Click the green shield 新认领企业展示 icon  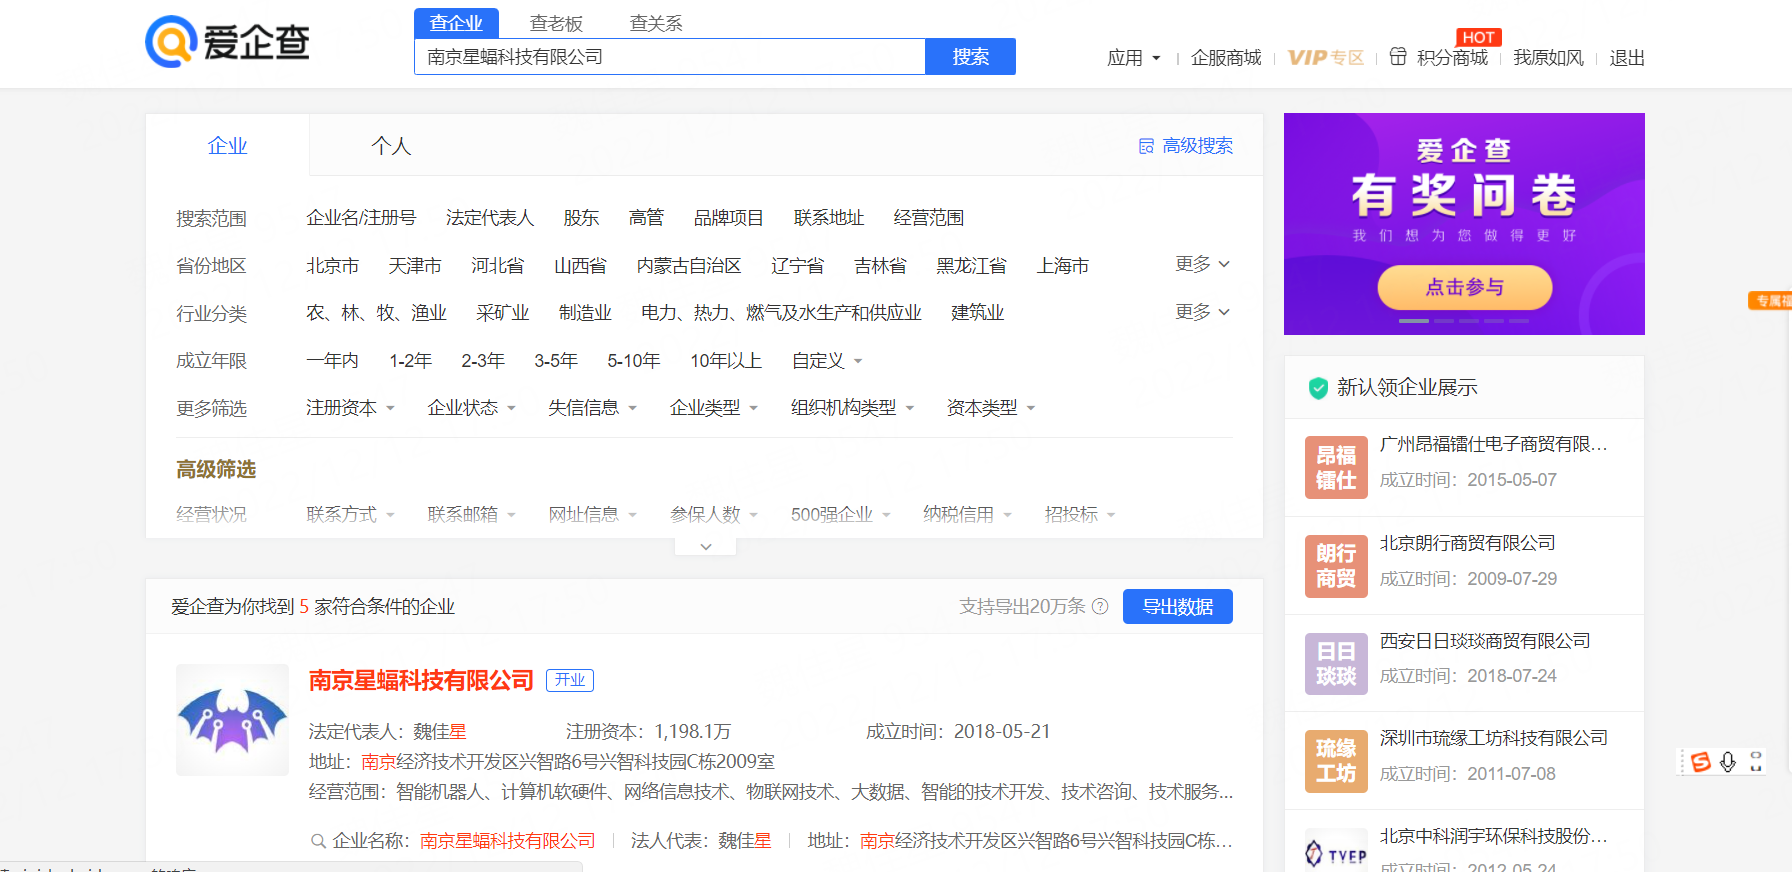click(x=1318, y=388)
